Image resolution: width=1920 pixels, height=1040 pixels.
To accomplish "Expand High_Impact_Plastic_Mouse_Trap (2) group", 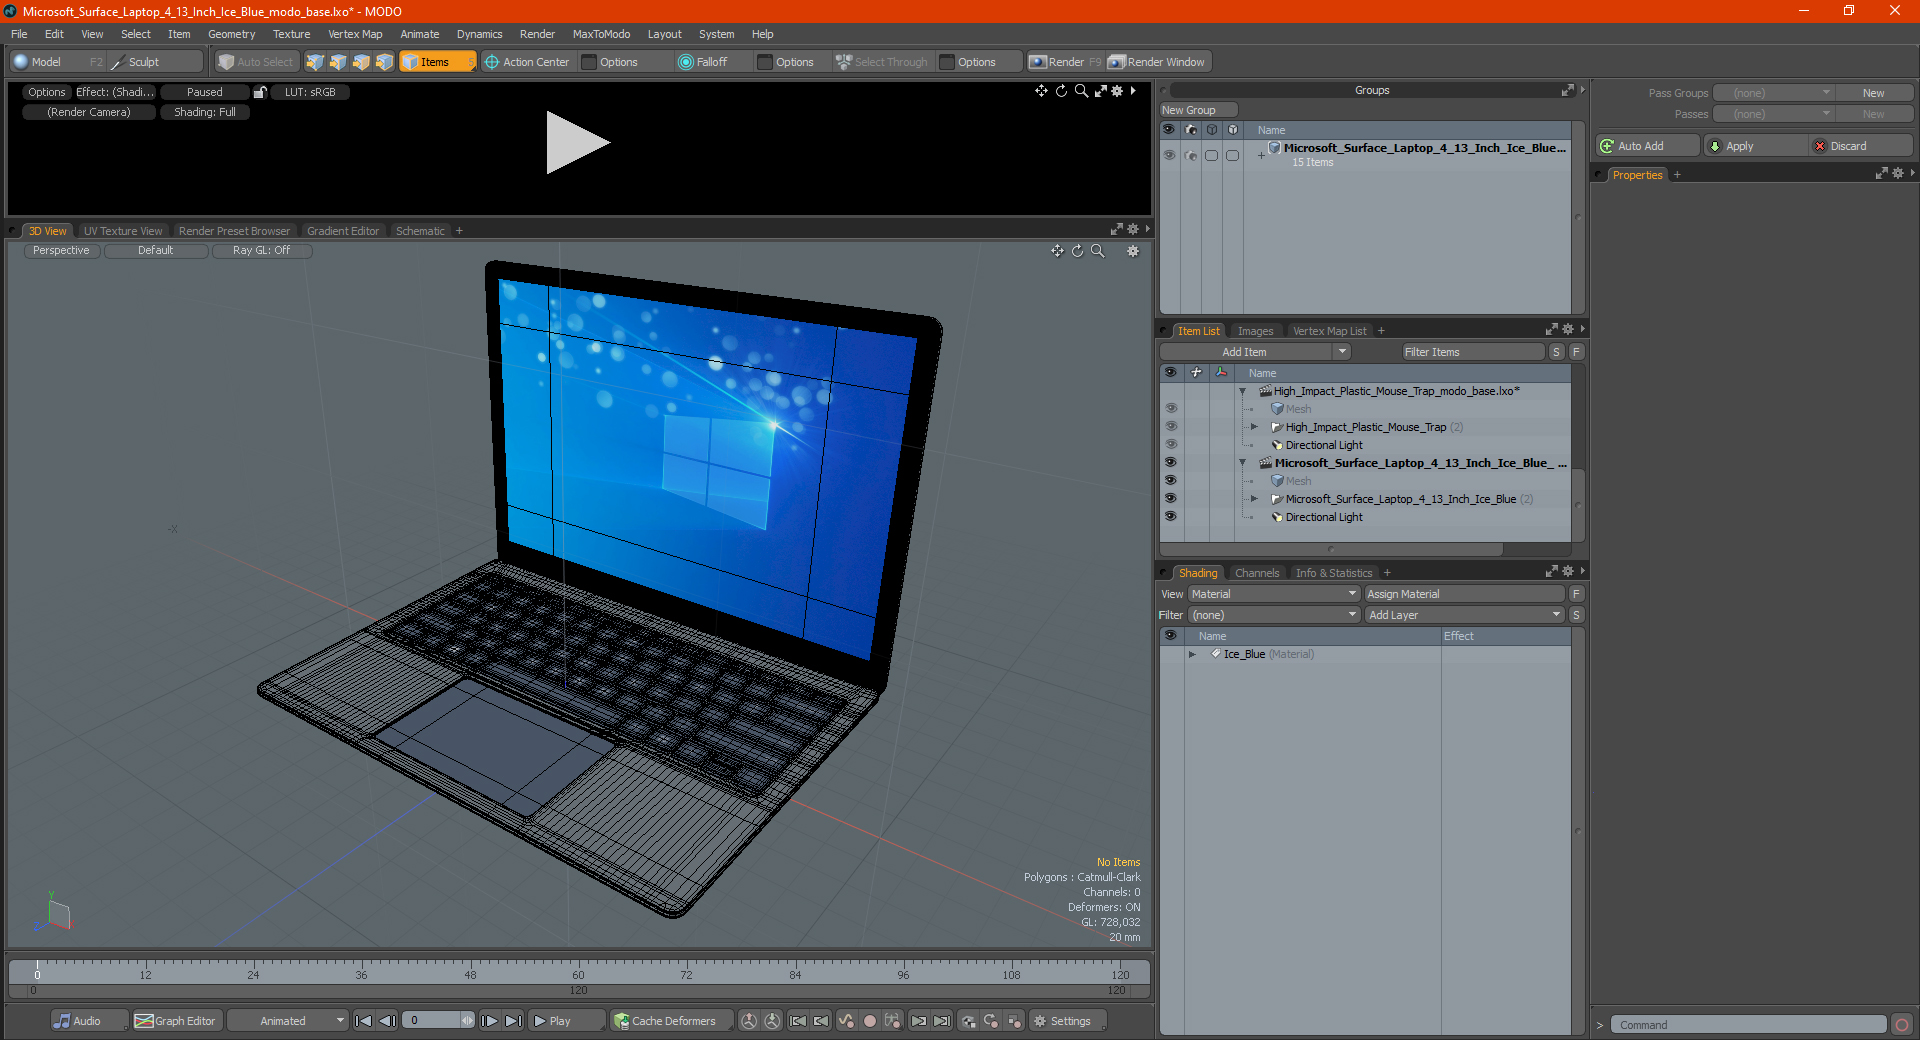I will [x=1255, y=427].
